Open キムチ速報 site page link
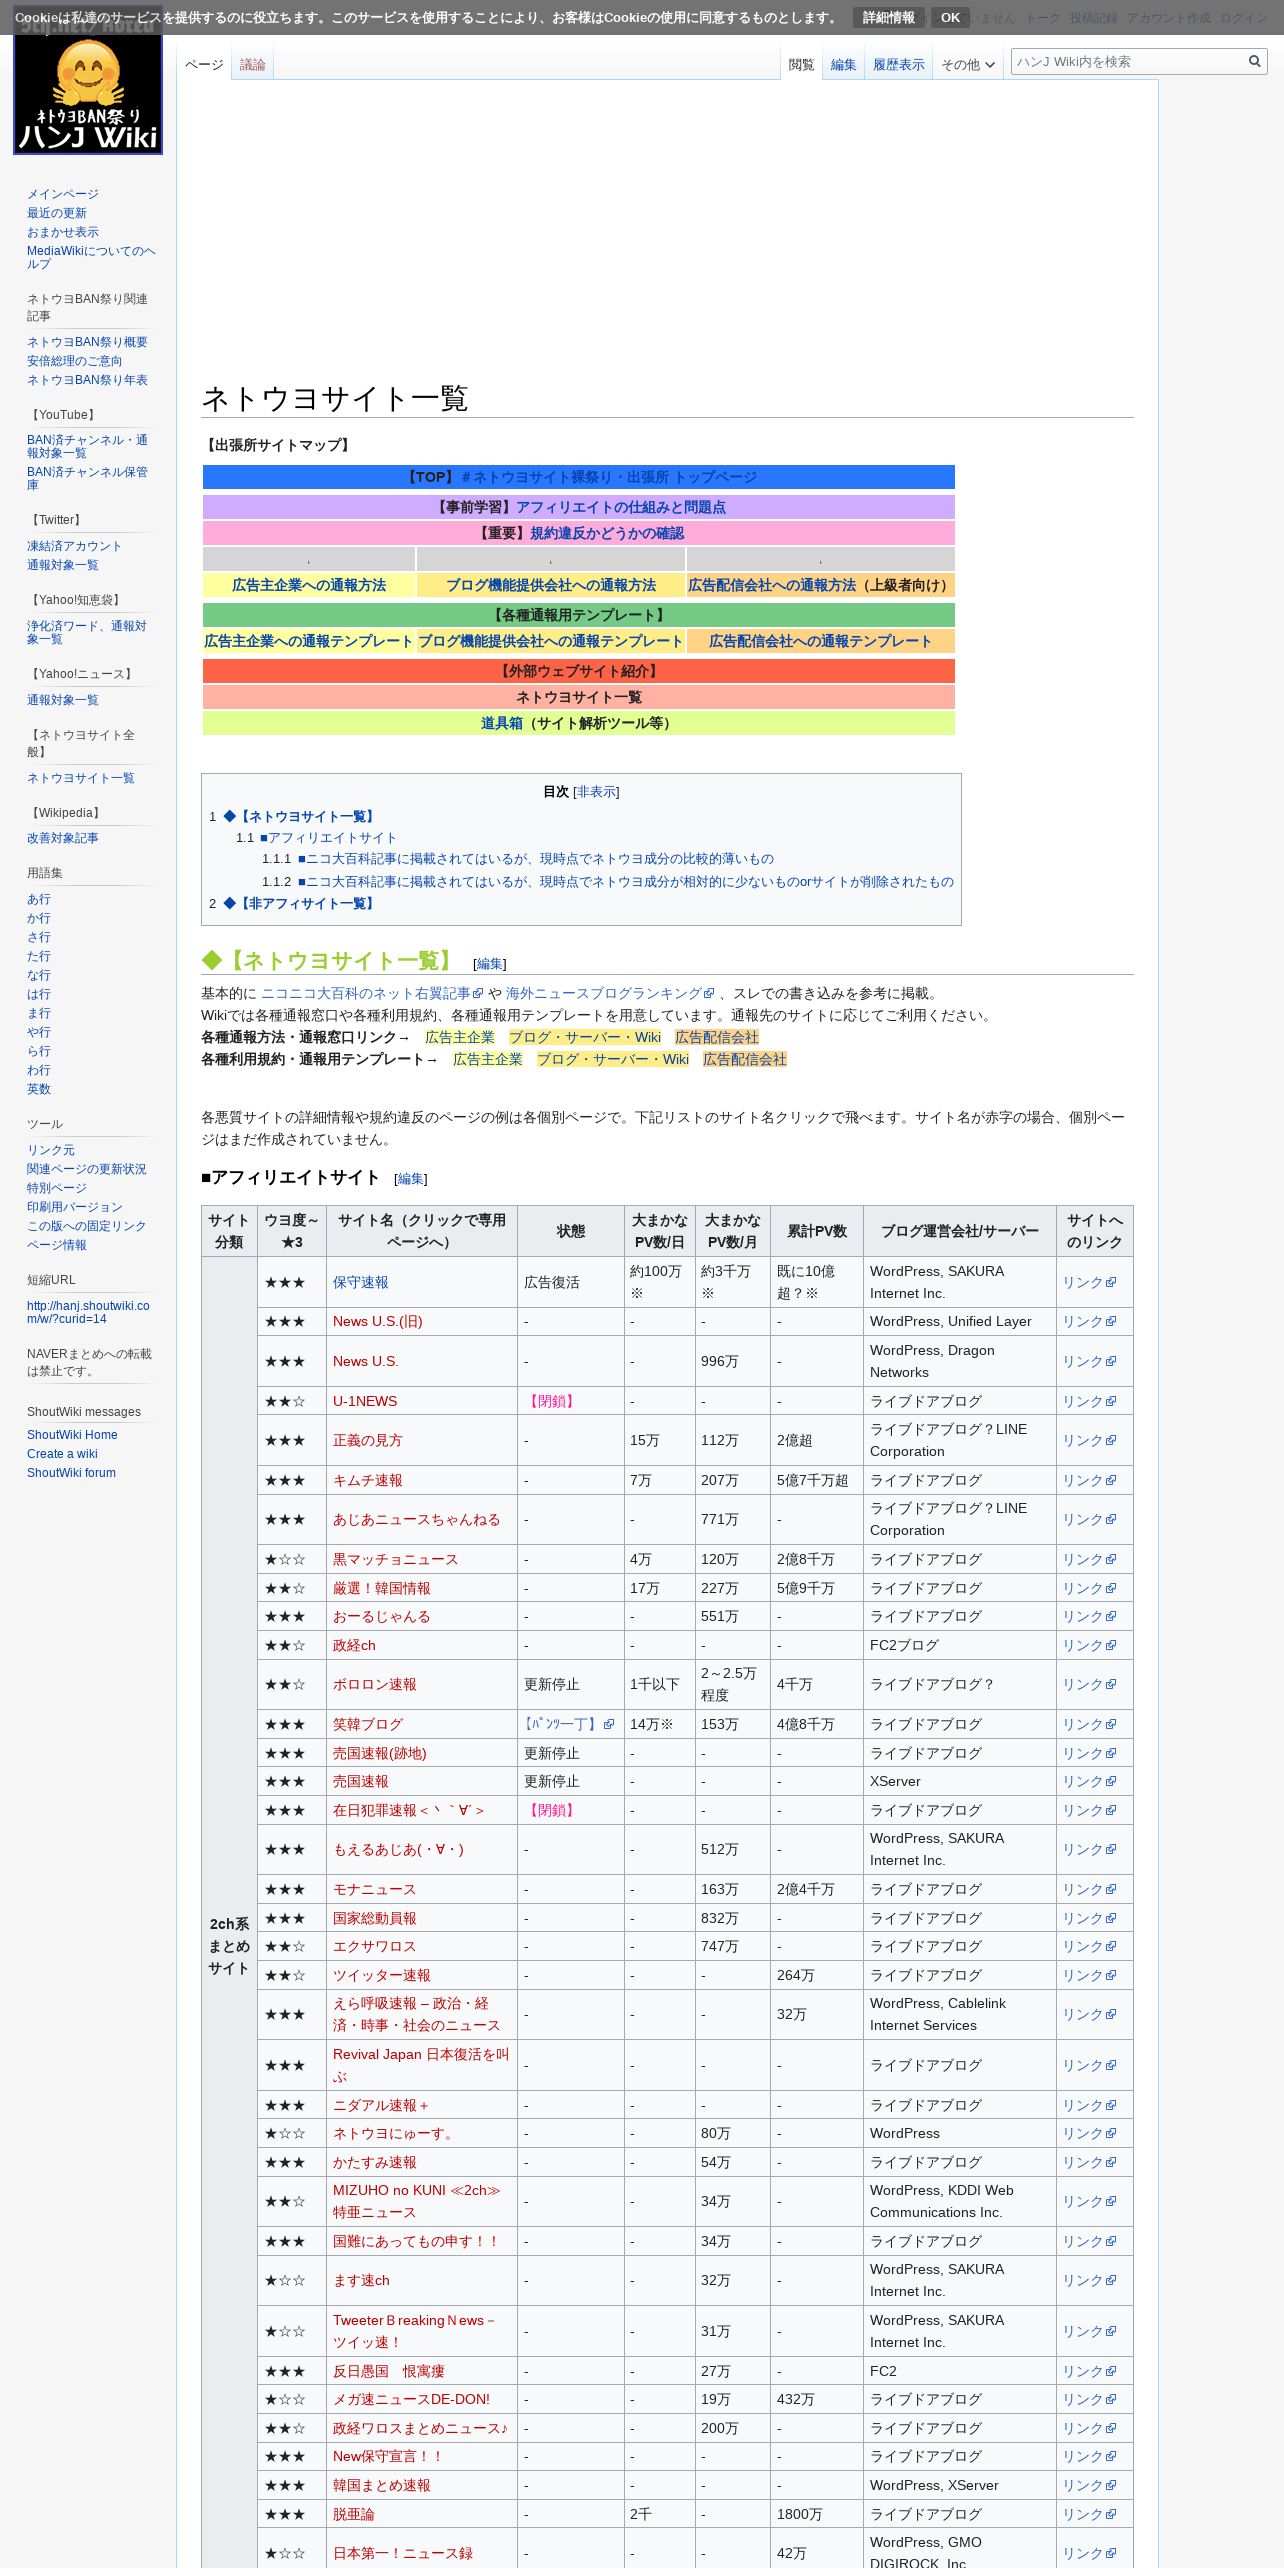Viewport: 1284px width, 2568px height. (368, 1481)
